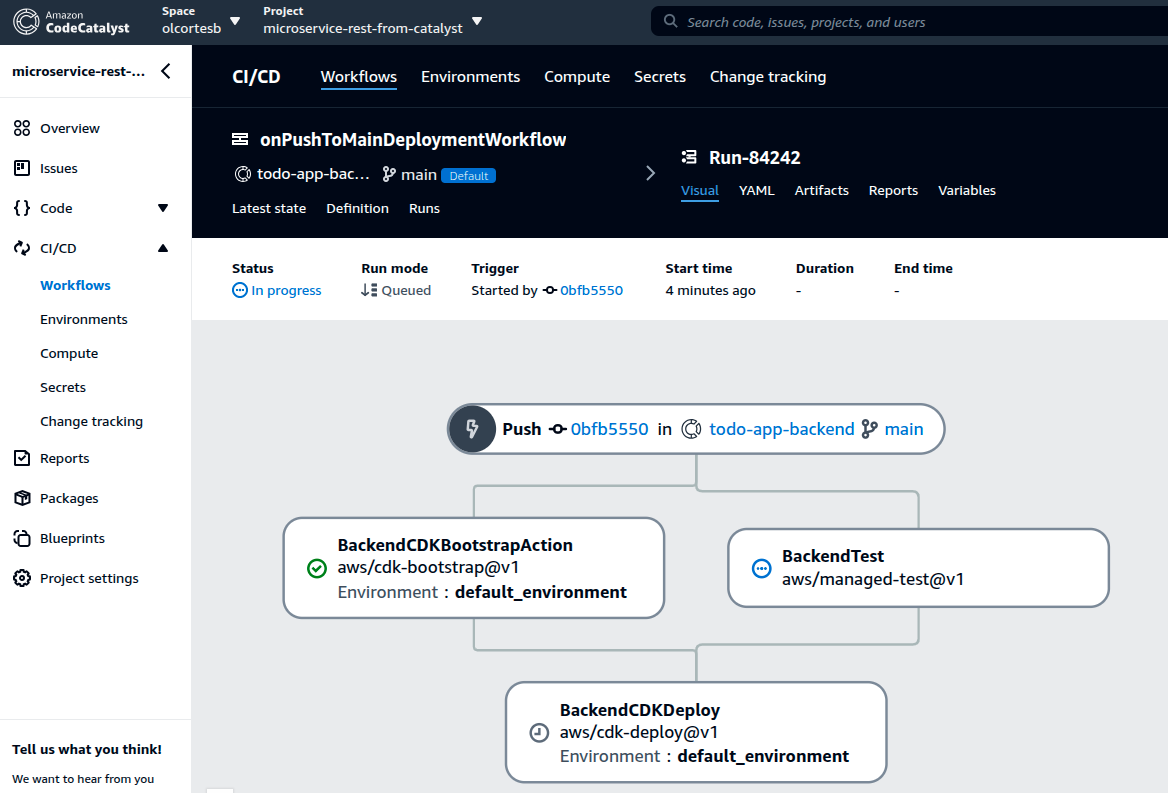Select the Visual run tab

pyautogui.click(x=699, y=191)
